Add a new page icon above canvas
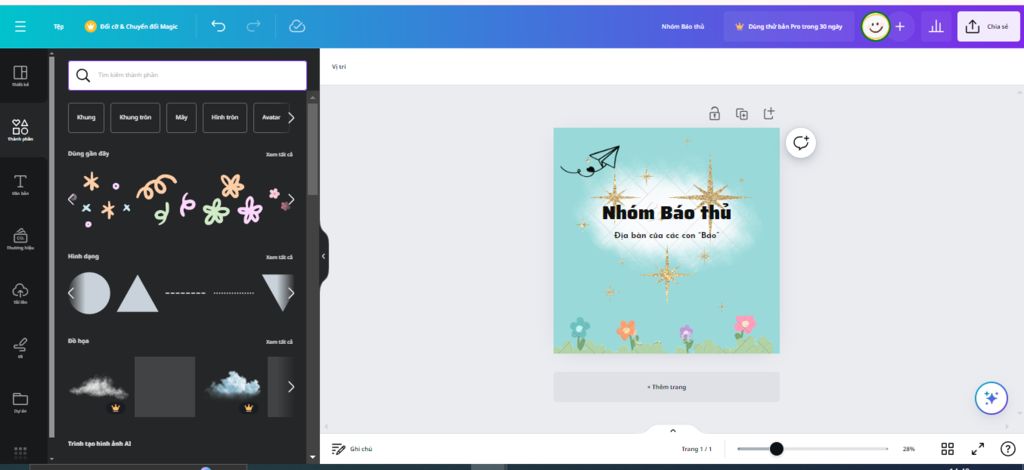Image resolution: width=1024 pixels, height=470 pixels. pyautogui.click(x=769, y=114)
